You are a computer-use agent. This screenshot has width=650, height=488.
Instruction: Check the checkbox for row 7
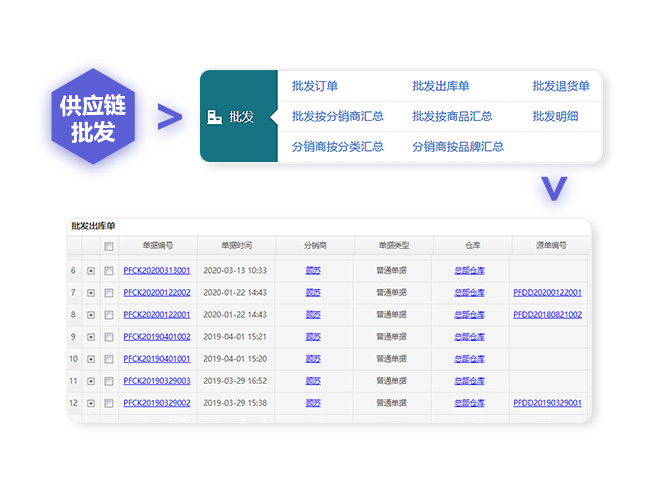pos(109,293)
